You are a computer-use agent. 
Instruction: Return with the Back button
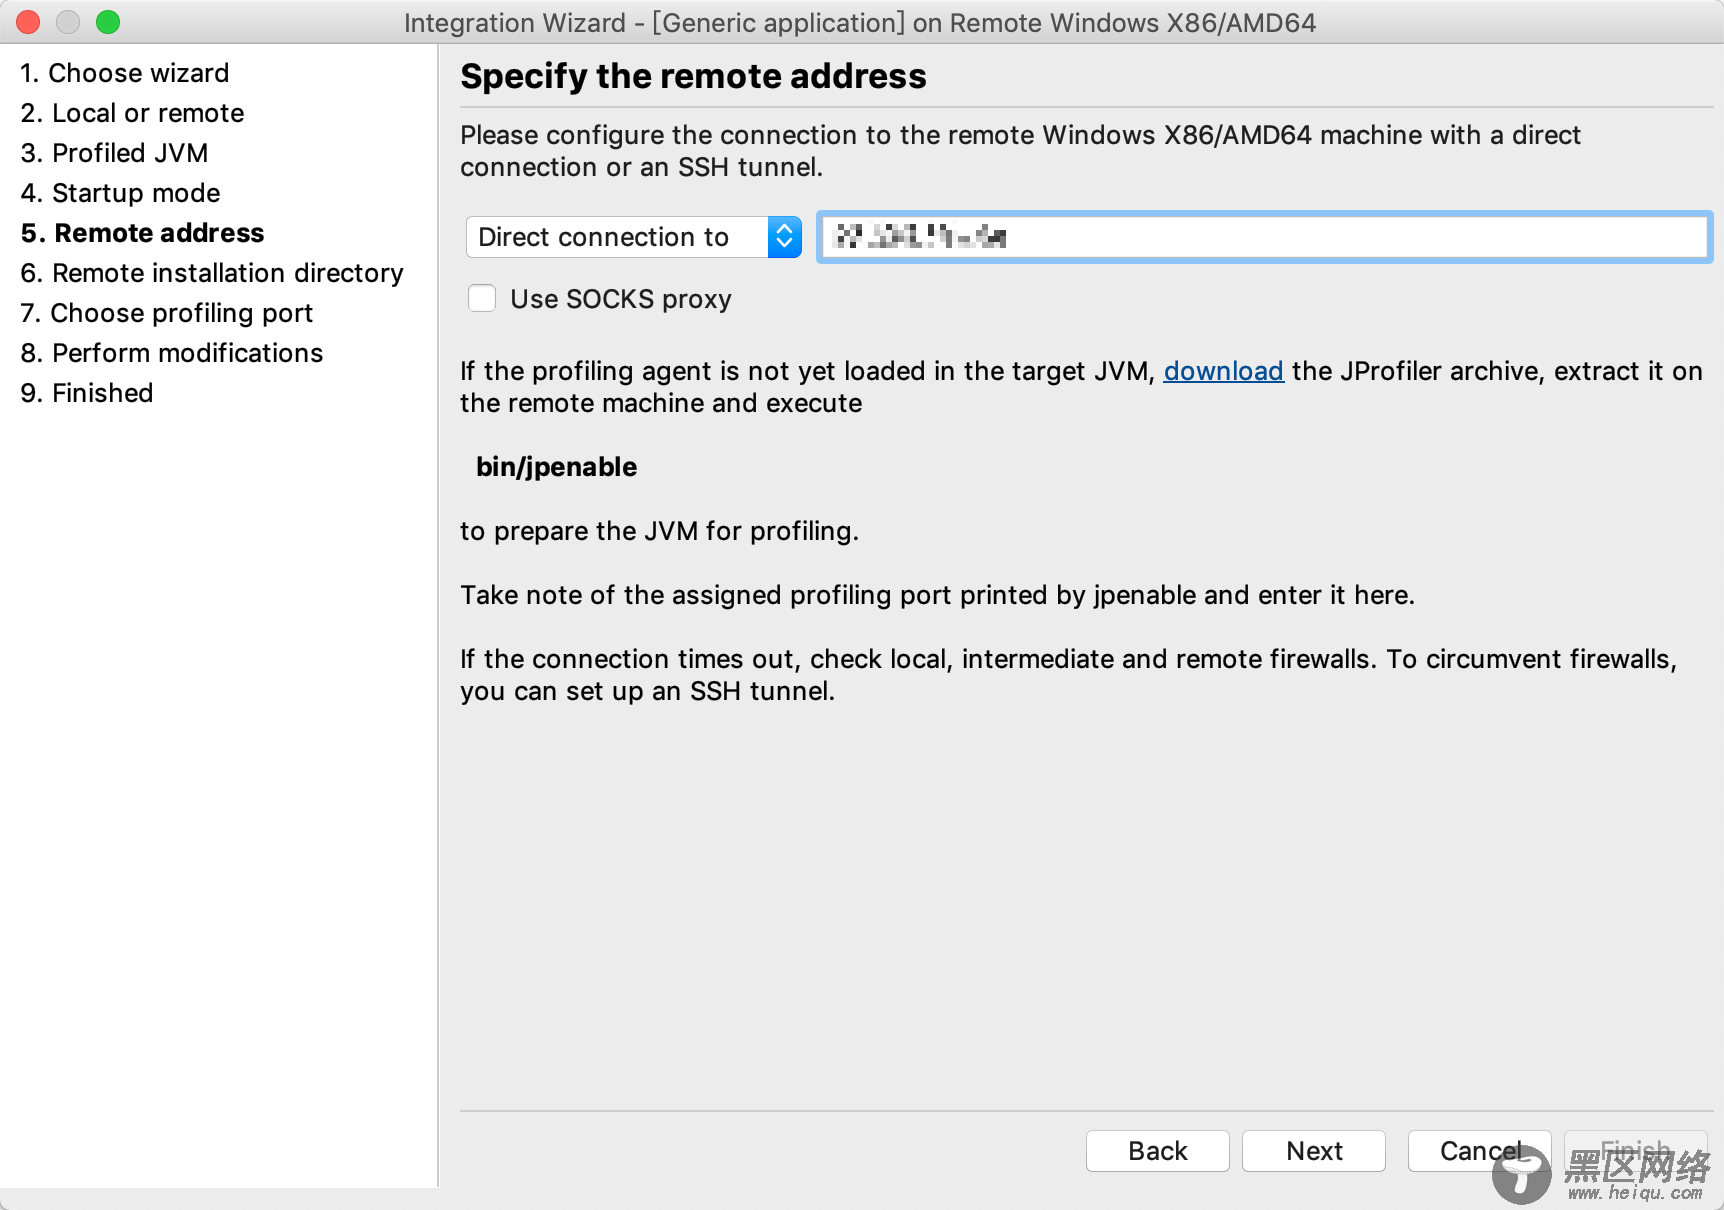(x=1158, y=1151)
